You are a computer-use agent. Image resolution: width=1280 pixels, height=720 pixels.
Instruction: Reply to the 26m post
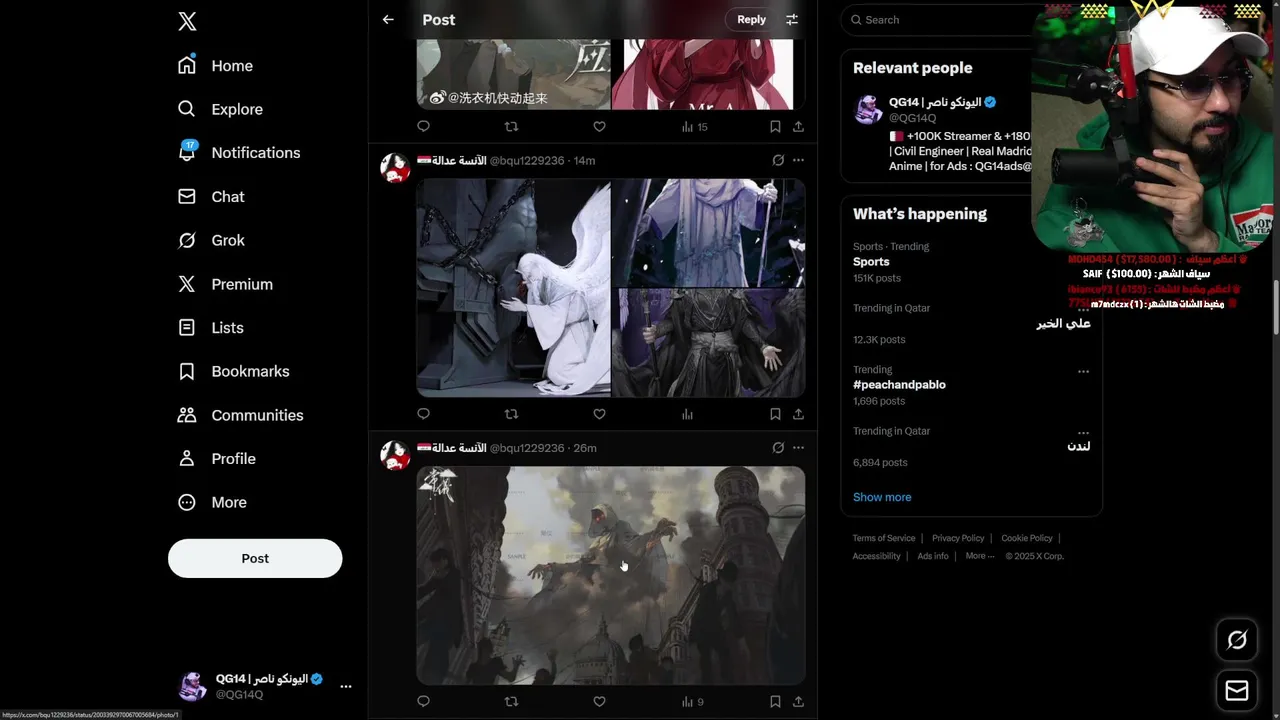tap(423, 702)
